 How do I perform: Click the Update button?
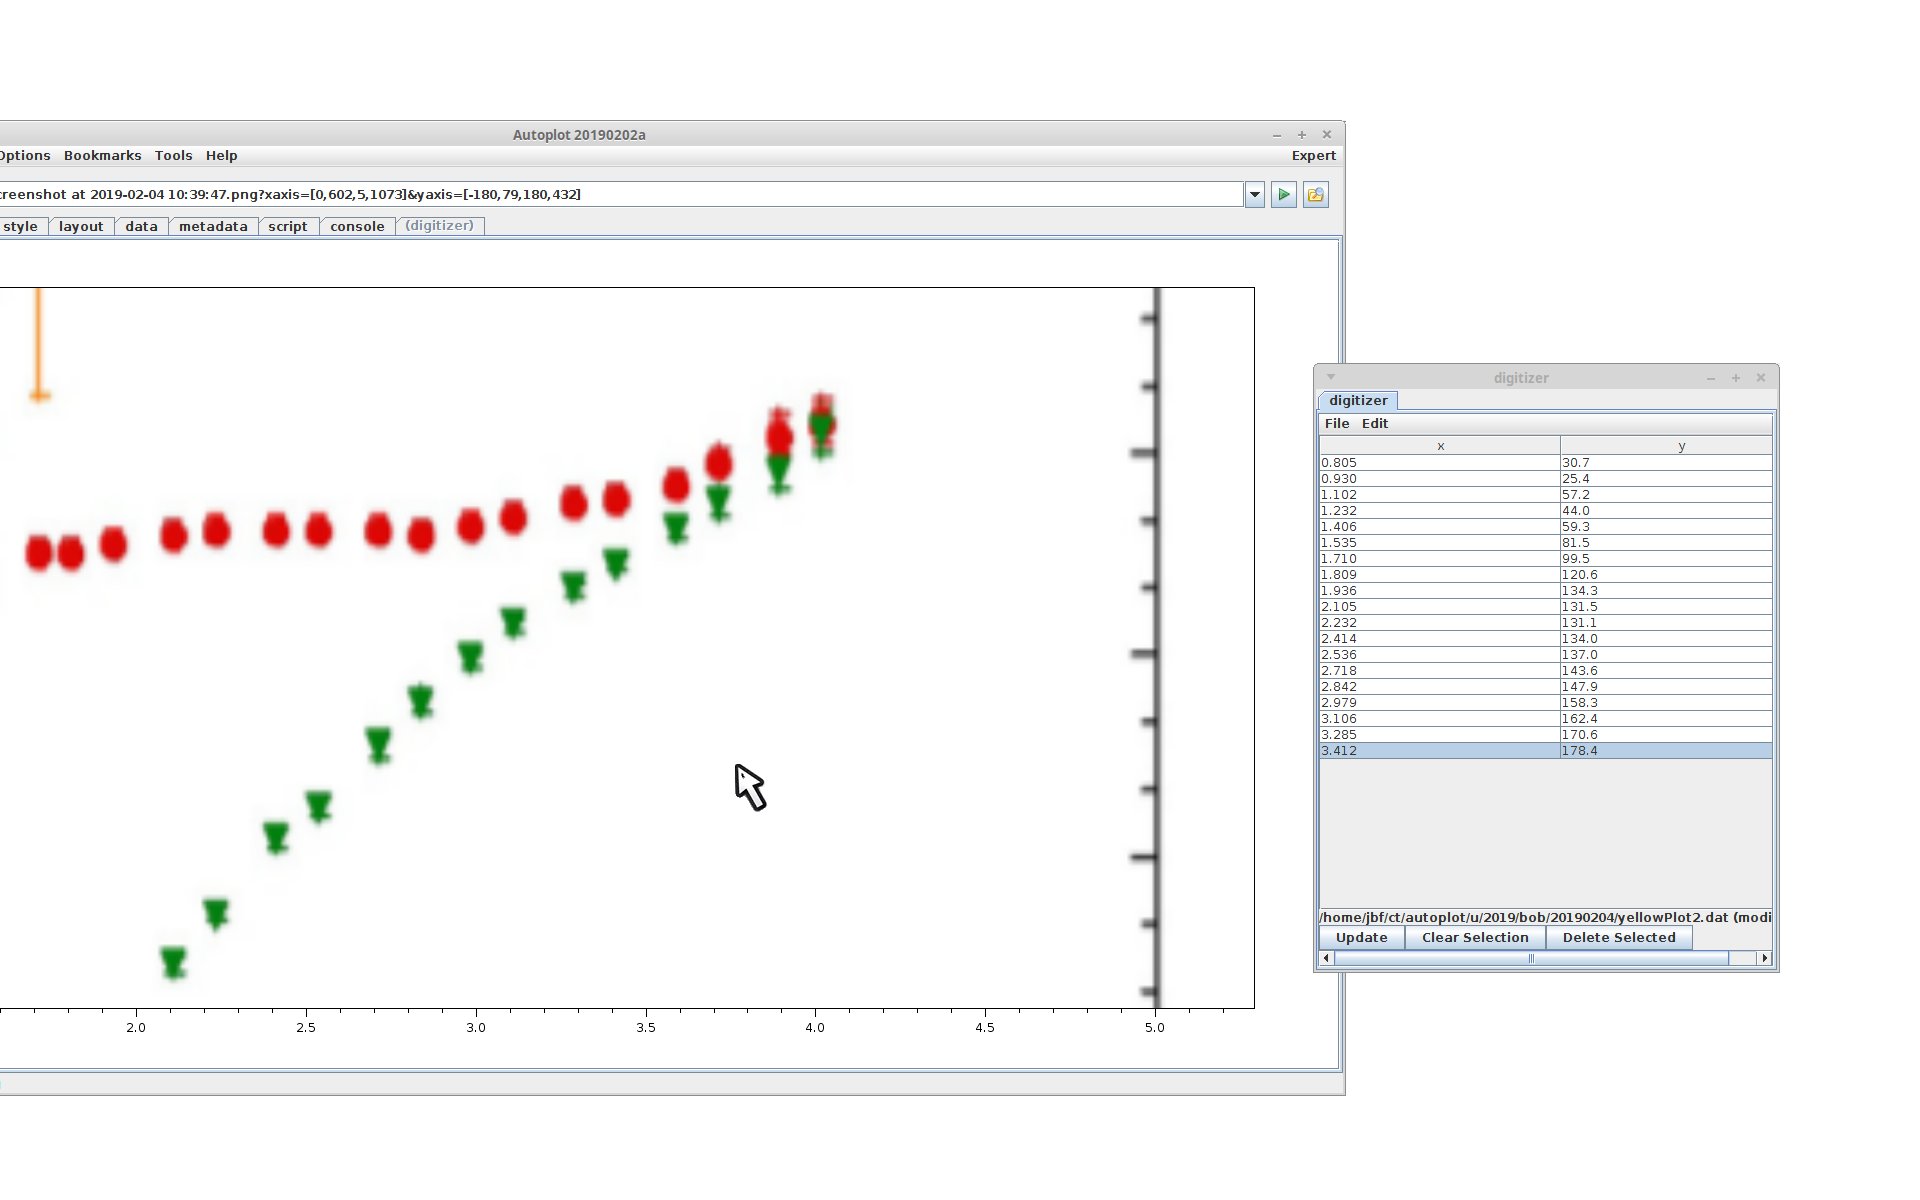pos(1361,938)
